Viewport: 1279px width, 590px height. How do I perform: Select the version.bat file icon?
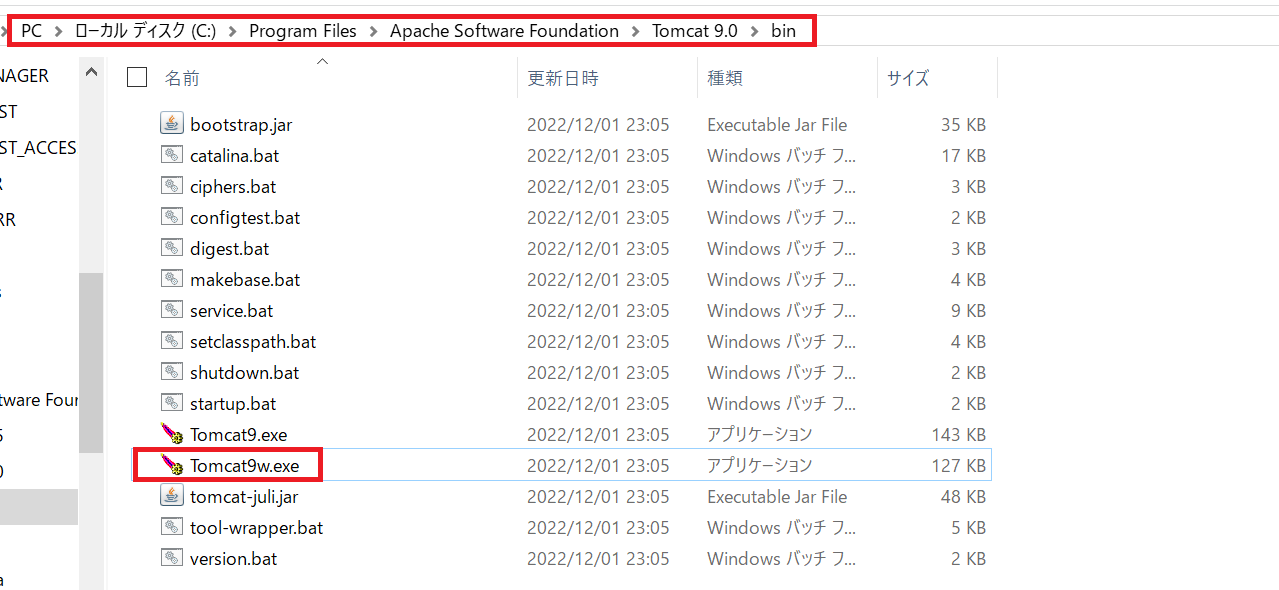click(173, 558)
